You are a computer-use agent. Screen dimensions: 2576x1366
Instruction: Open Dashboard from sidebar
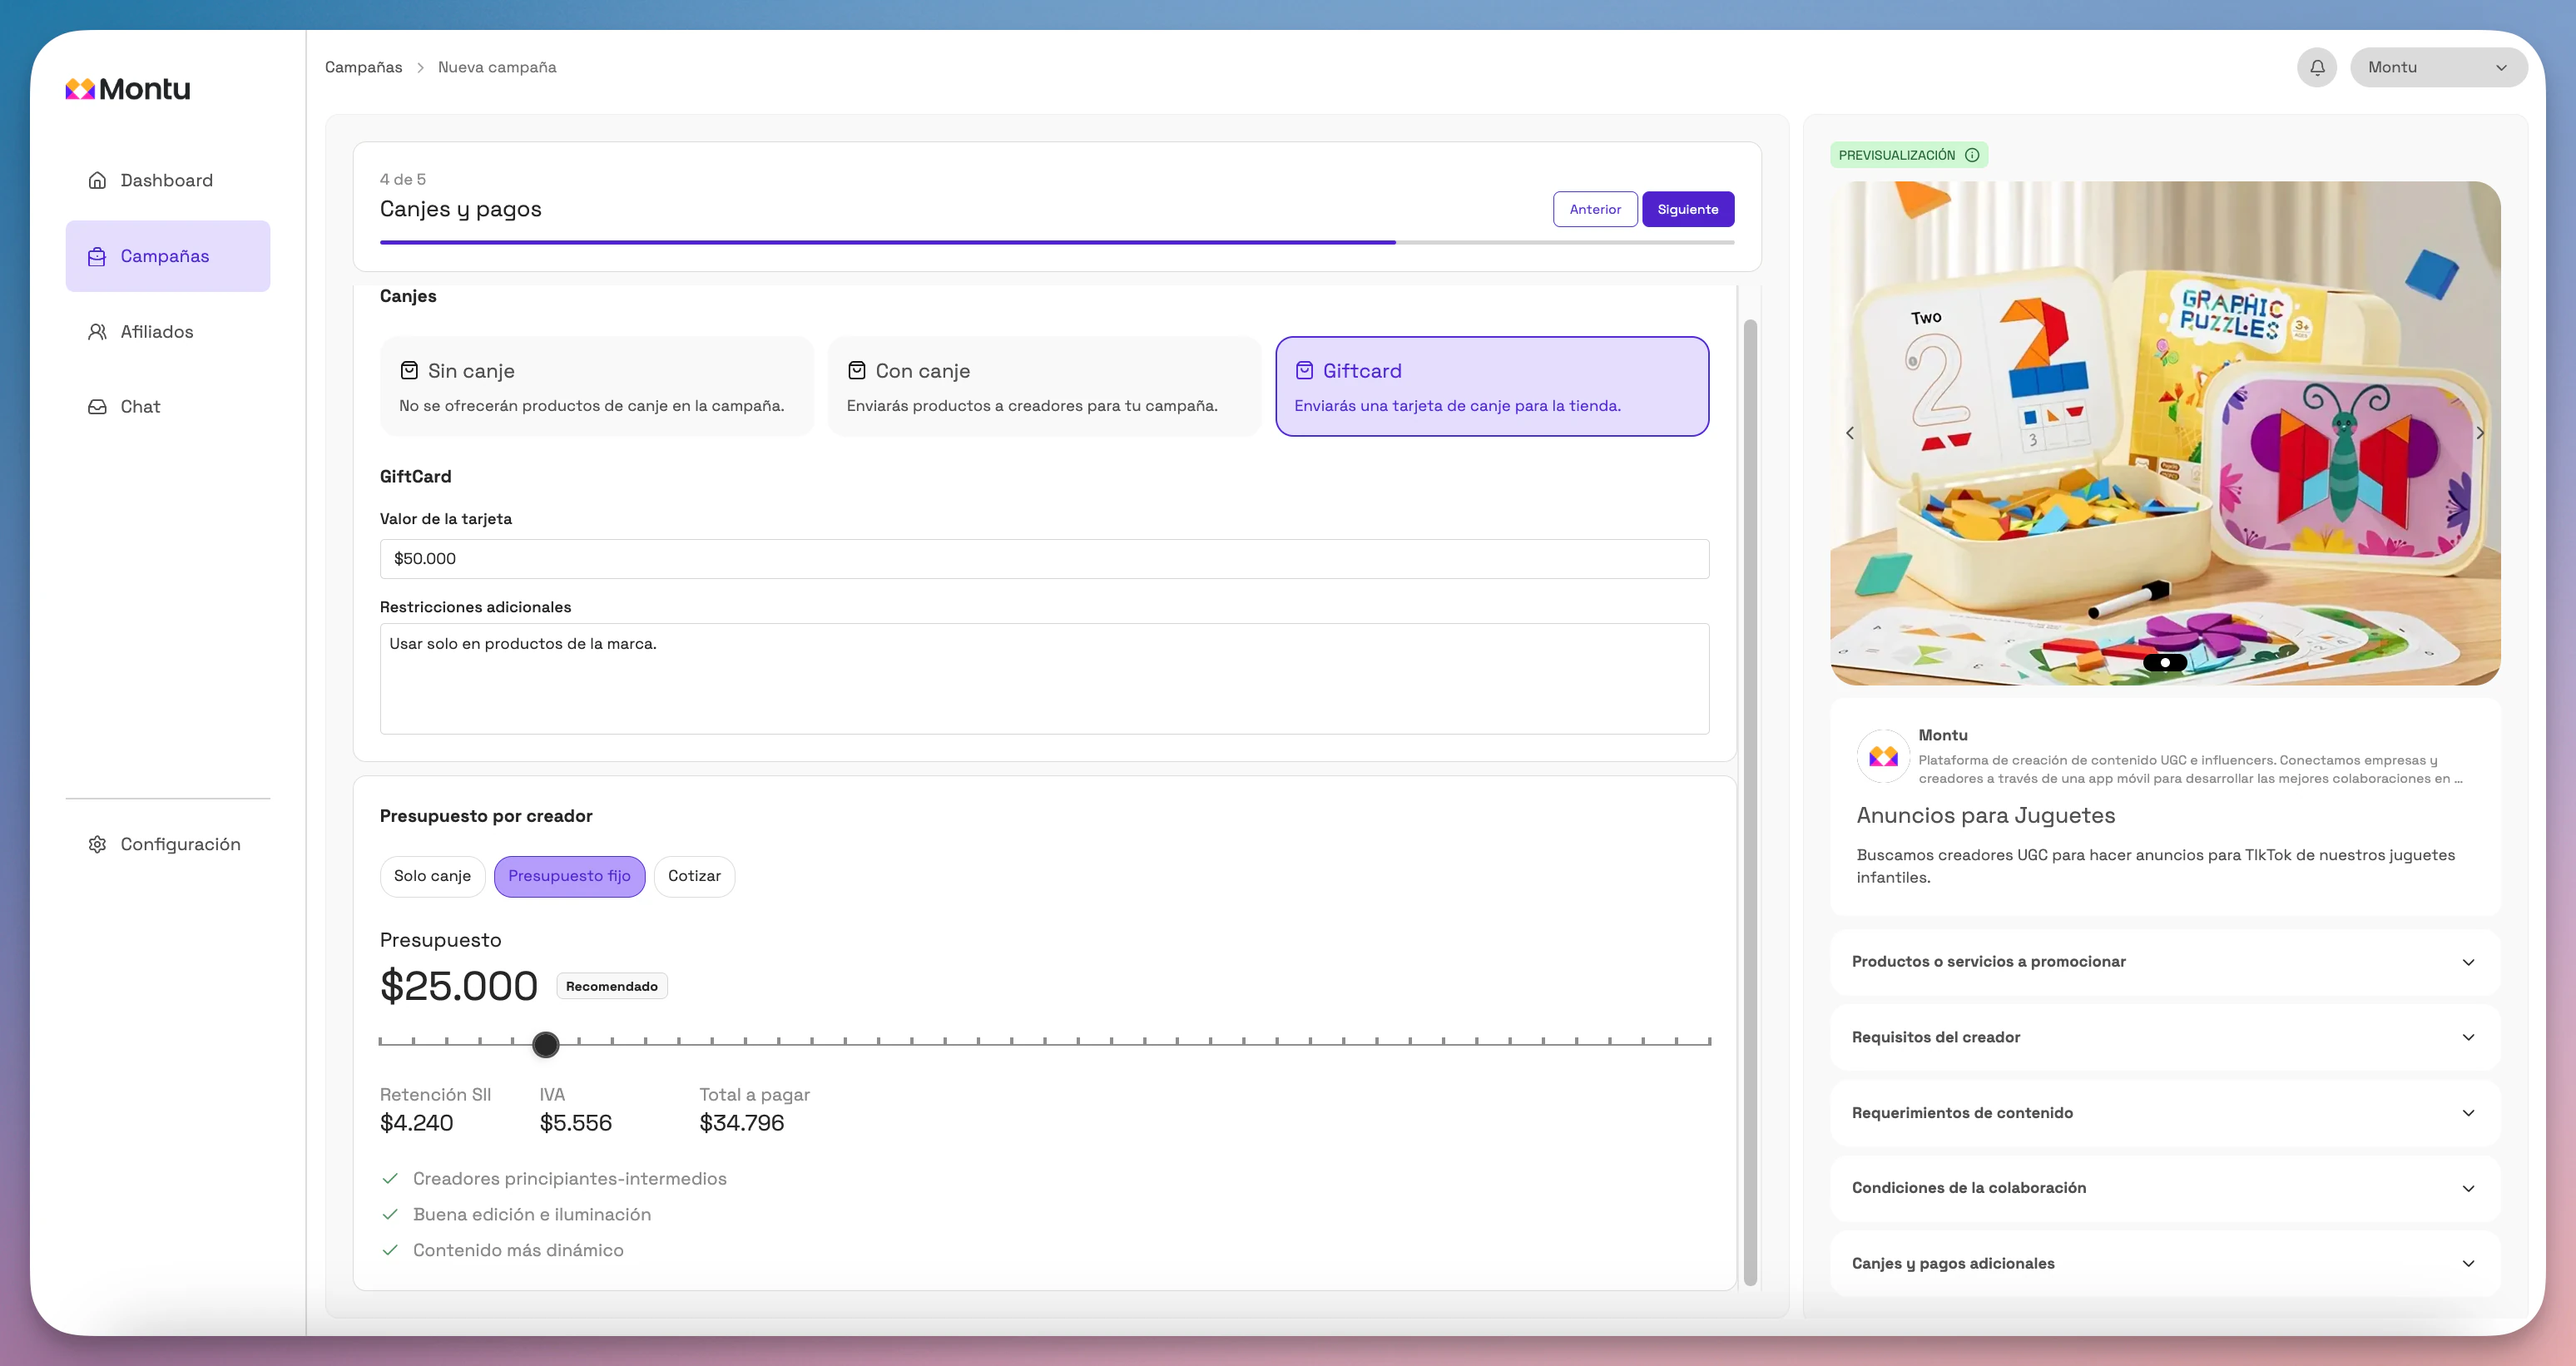168,180
